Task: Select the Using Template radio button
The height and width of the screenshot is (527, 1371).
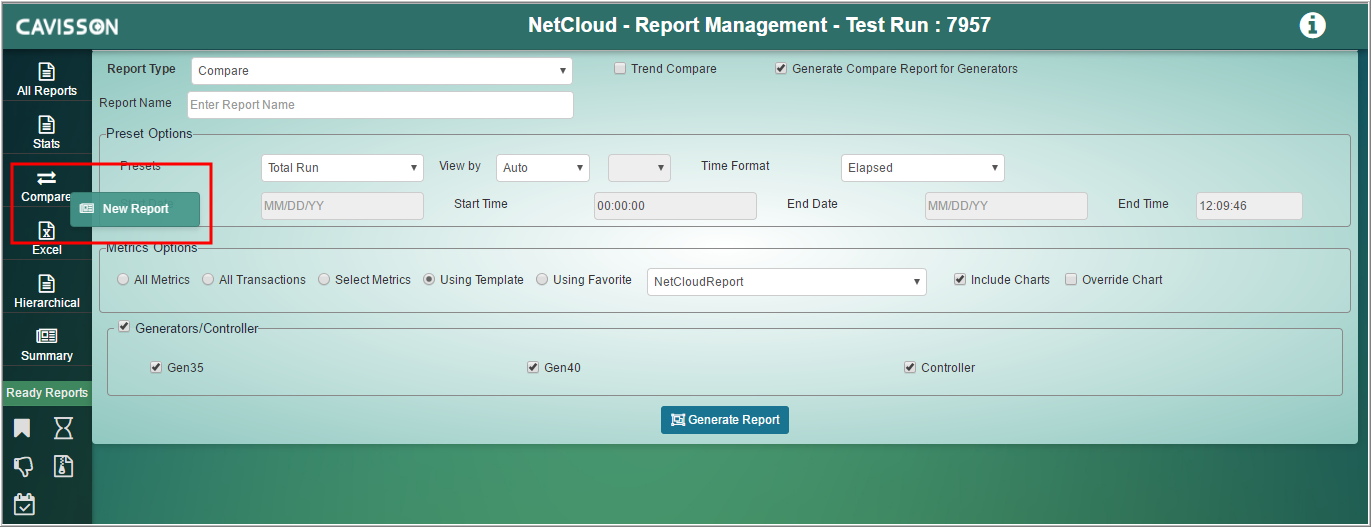Action: [x=429, y=280]
